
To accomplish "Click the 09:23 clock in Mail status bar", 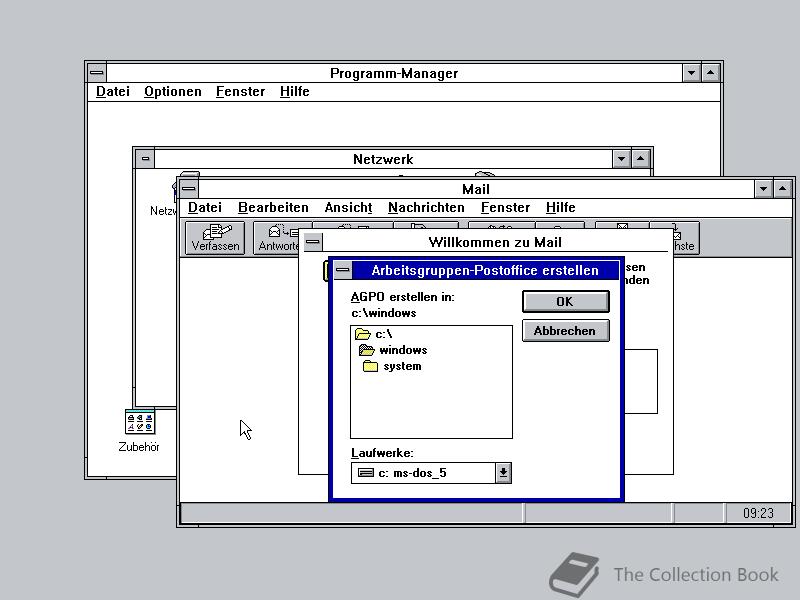I will [758, 513].
